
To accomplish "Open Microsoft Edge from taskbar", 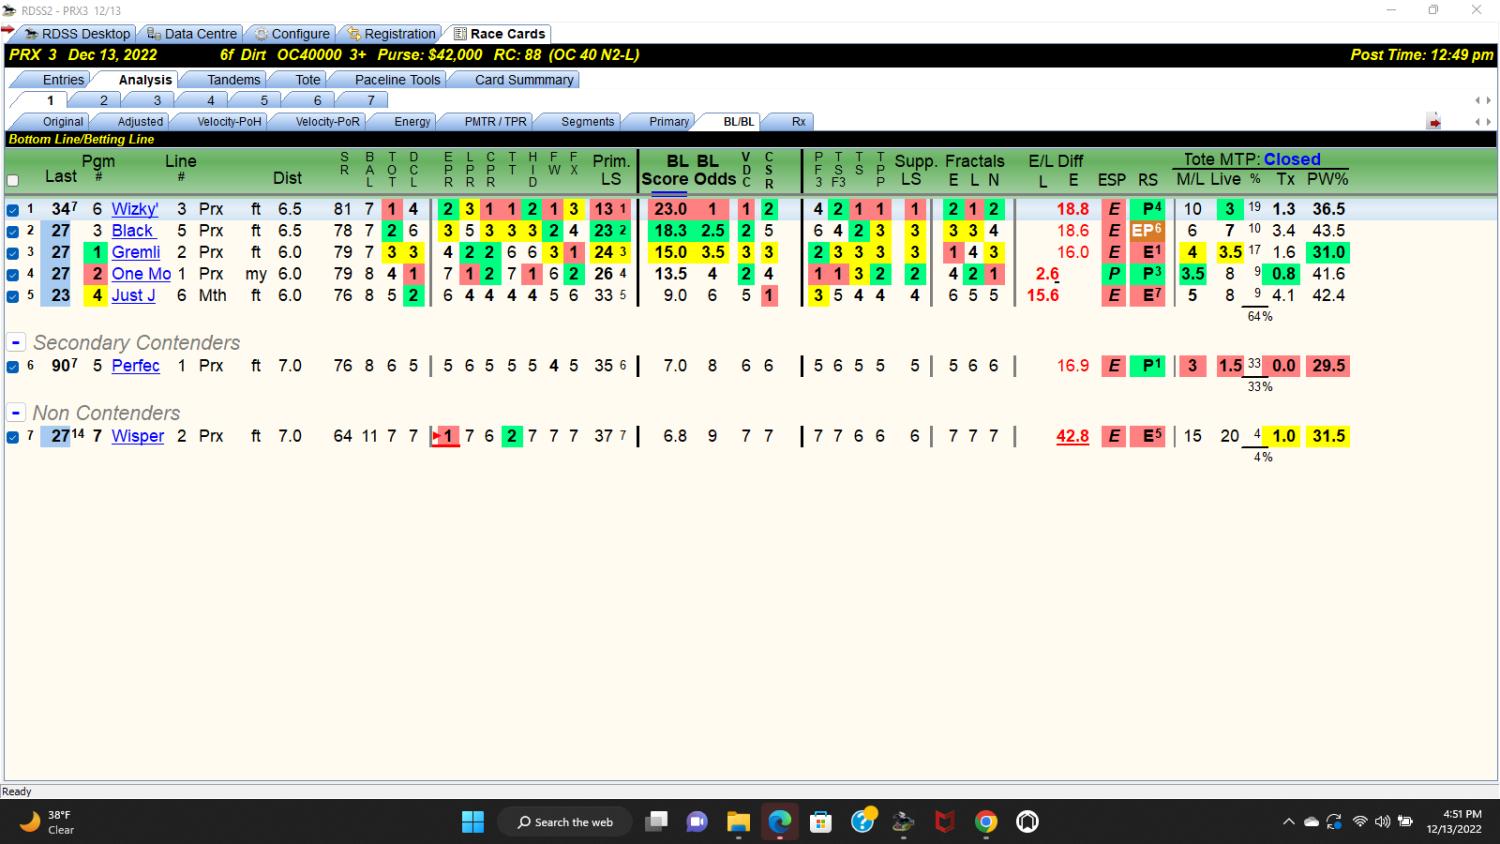I will coord(780,822).
